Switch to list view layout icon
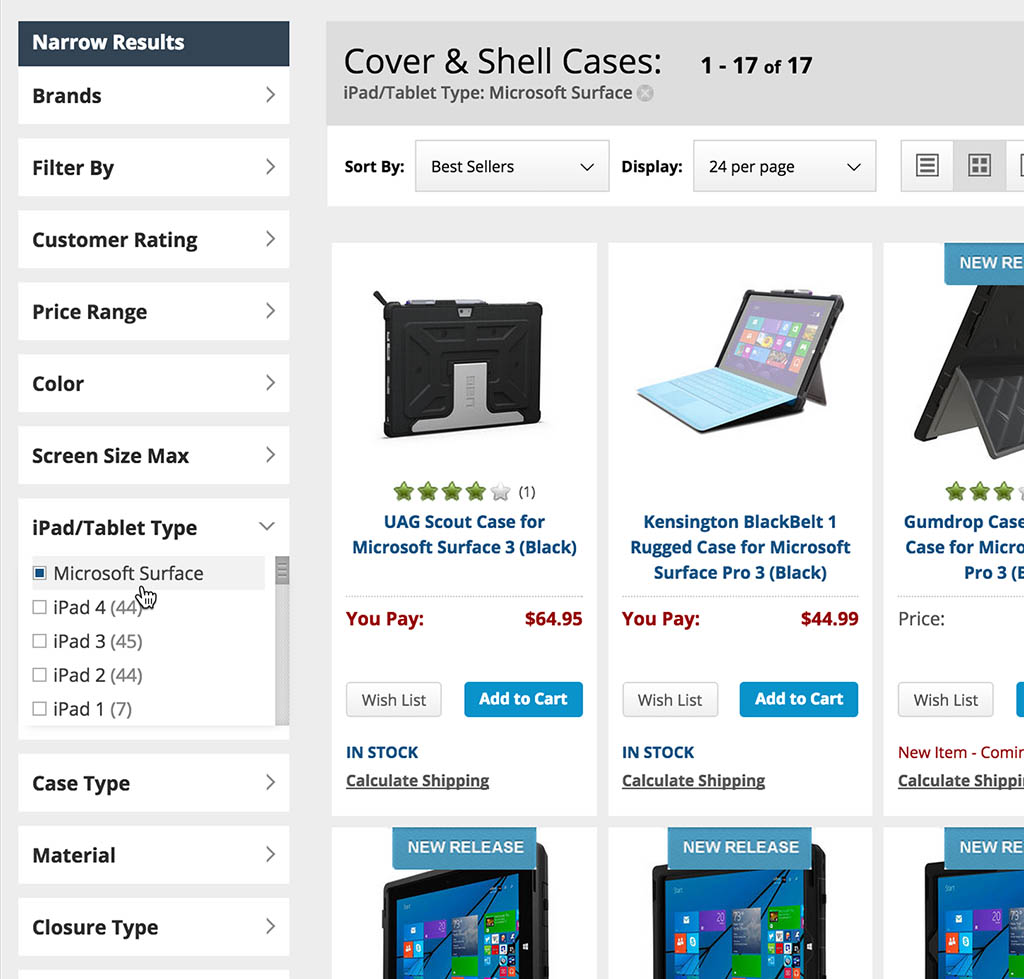The height and width of the screenshot is (979, 1024). click(927, 166)
